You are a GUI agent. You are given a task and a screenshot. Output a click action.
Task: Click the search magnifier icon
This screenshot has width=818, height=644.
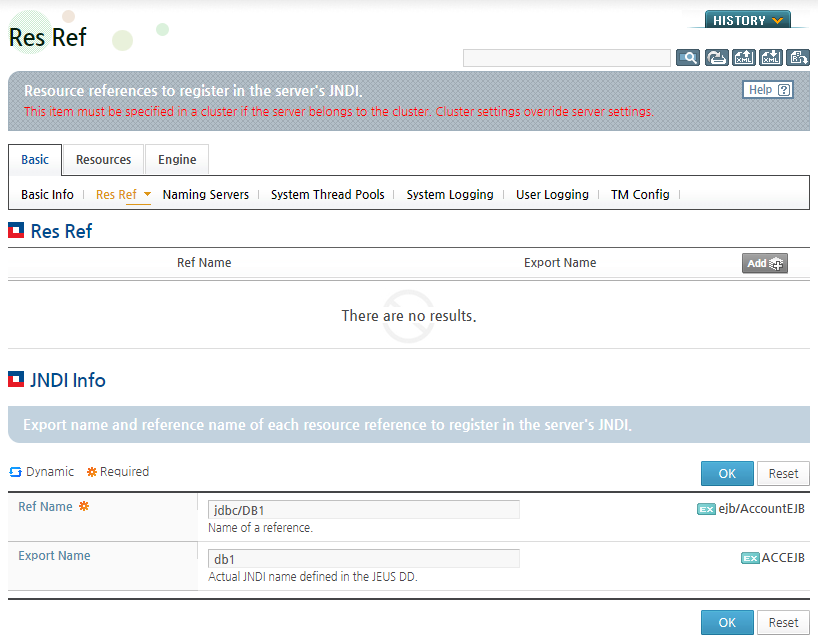(x=688, y=57)
